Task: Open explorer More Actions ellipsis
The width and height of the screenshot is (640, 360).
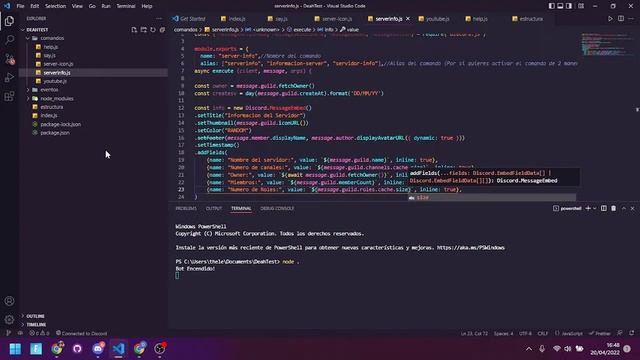Action: tap(159, 18)
